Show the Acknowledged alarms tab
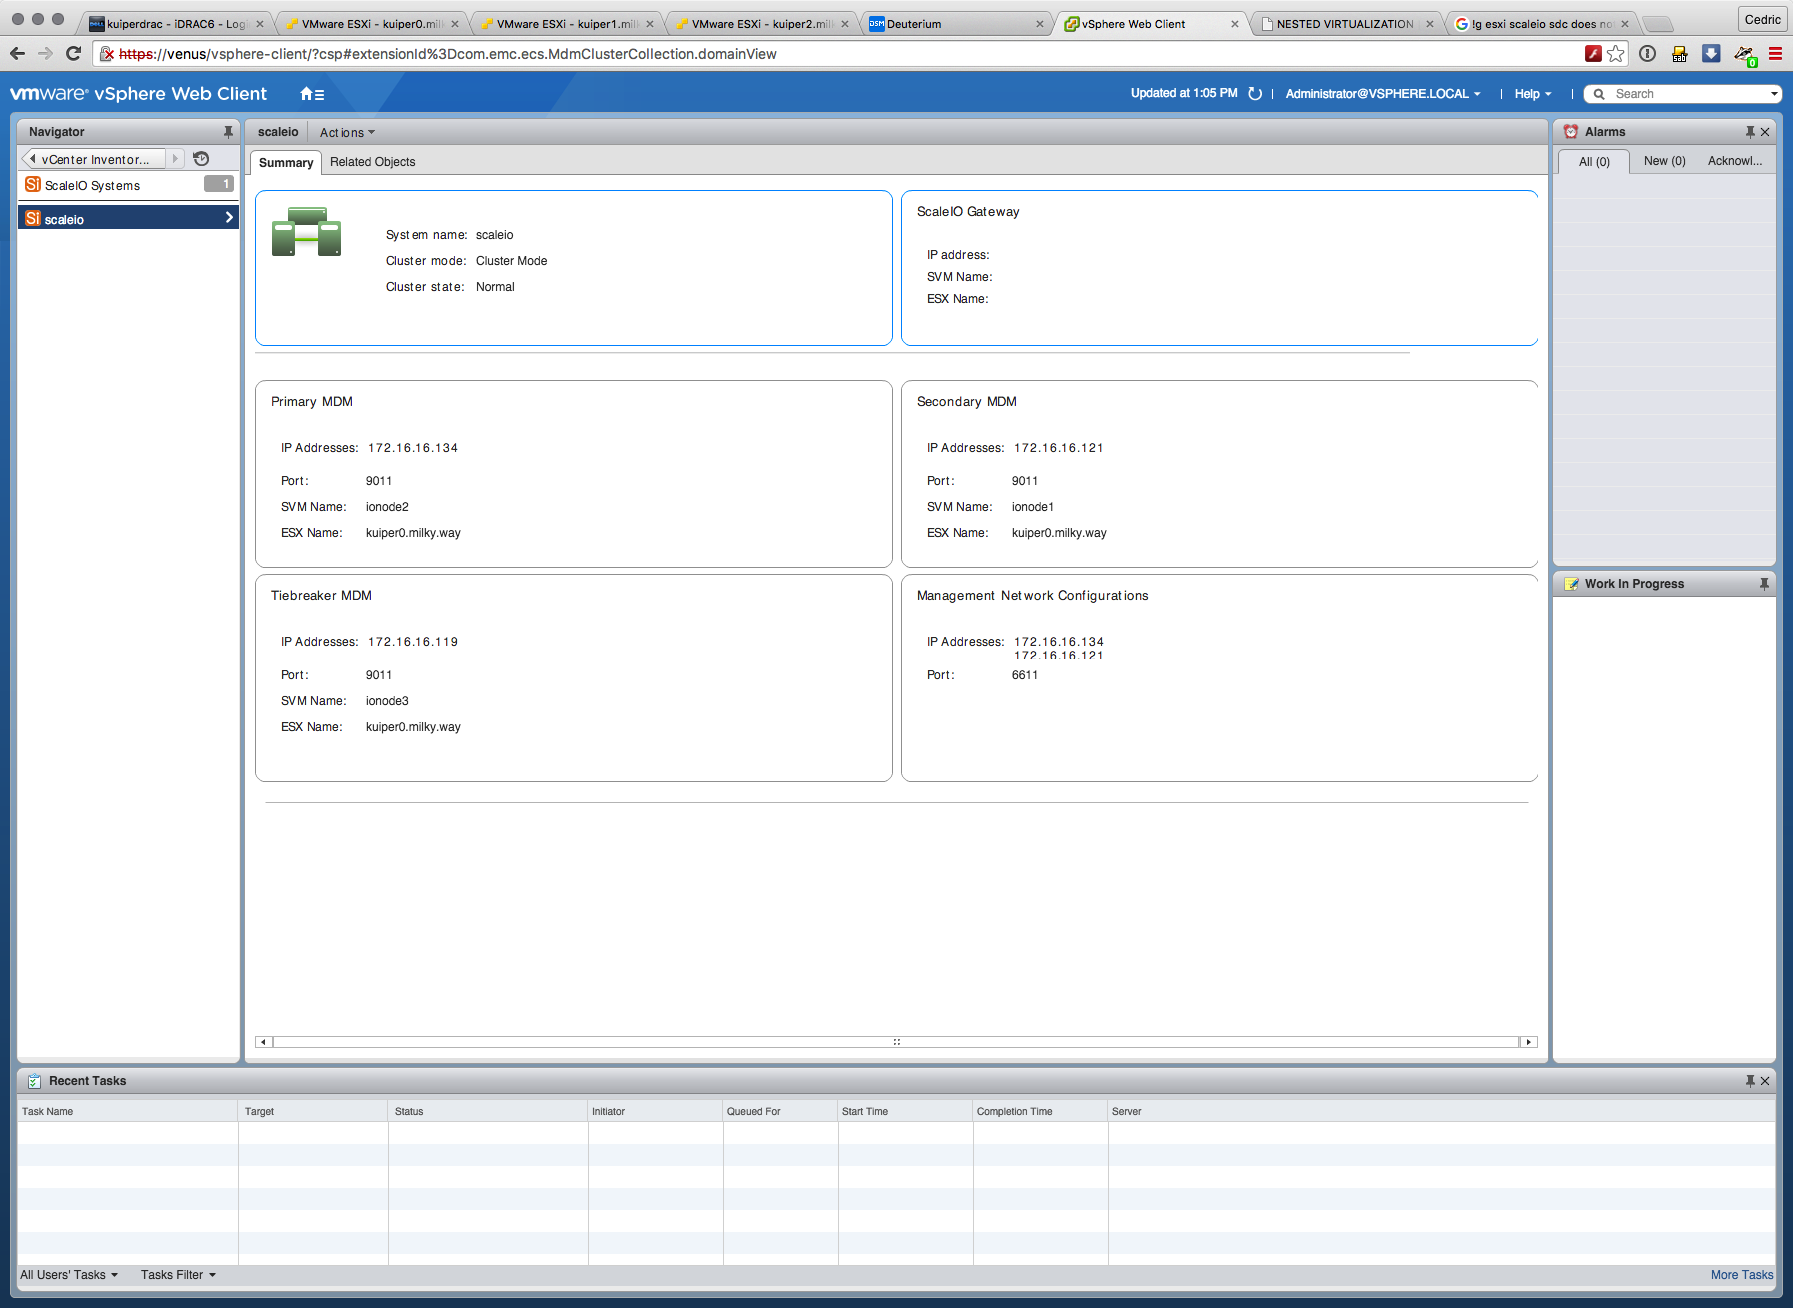Image resolution: width=1793 pixels, height=1308 pixels. pyautogui.click(x=1735, y=161)
